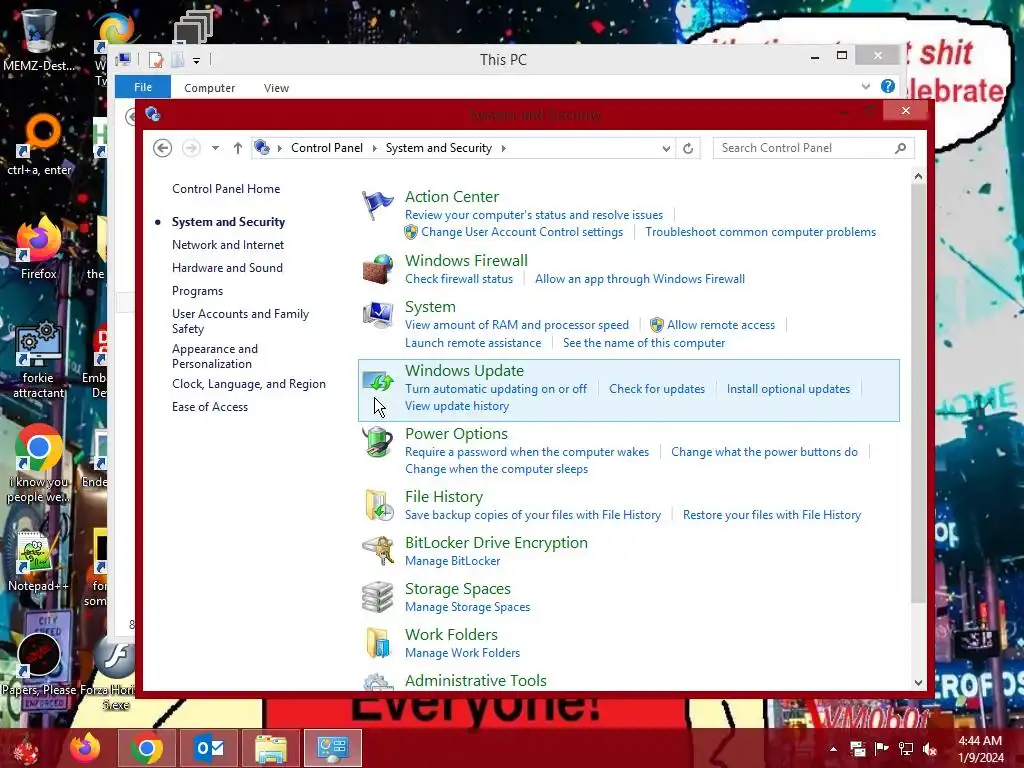Screen dimensions: 1024x768
Task: Open Manage BitLocker link
Action: coord(452,561)
